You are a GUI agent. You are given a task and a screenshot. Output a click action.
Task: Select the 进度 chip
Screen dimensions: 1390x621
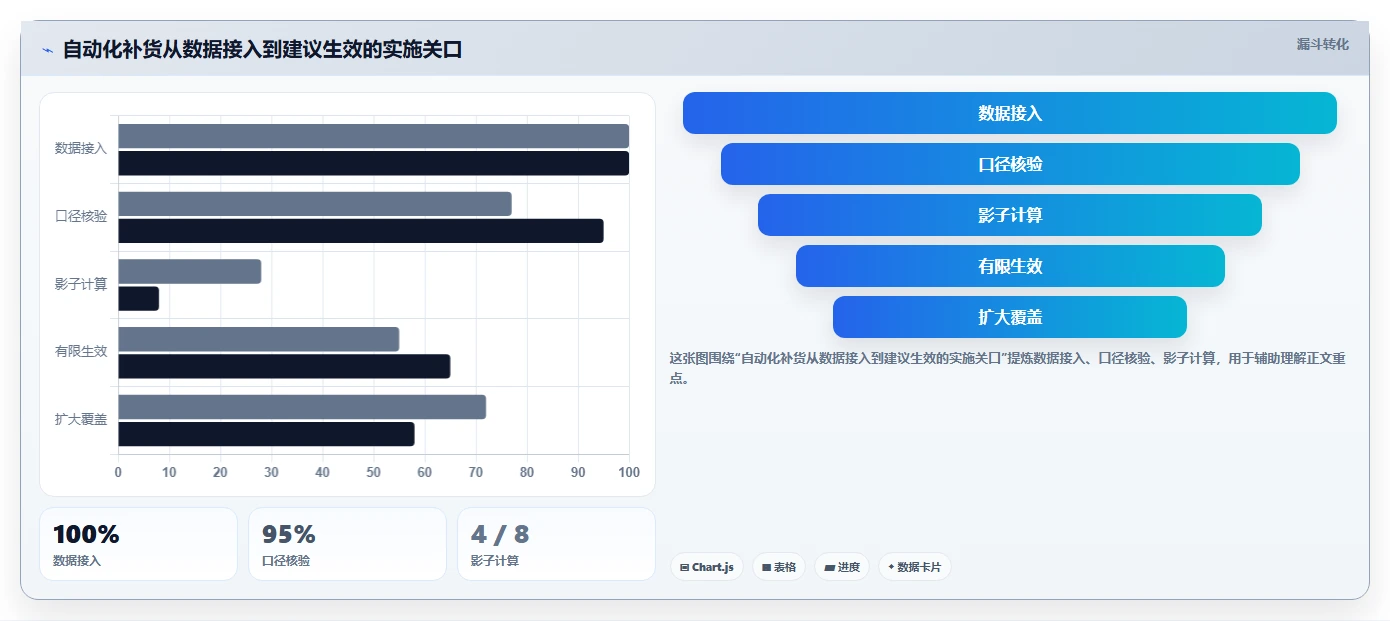pos(842,567)
